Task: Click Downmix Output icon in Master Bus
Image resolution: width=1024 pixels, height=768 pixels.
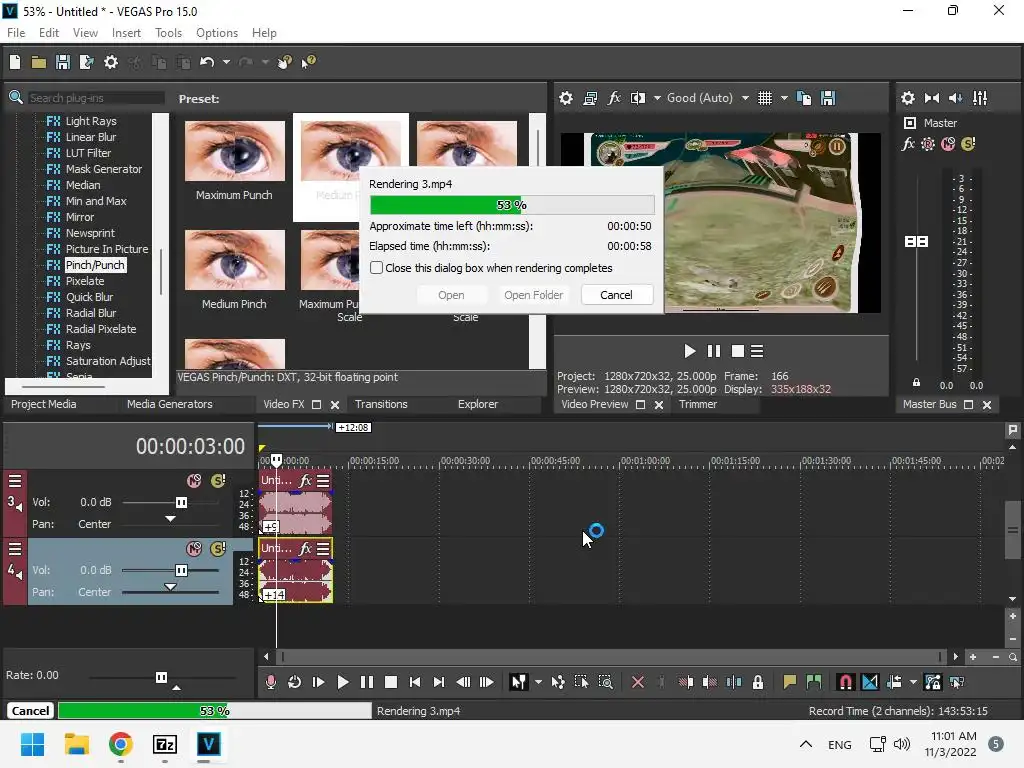Action: 932,98
